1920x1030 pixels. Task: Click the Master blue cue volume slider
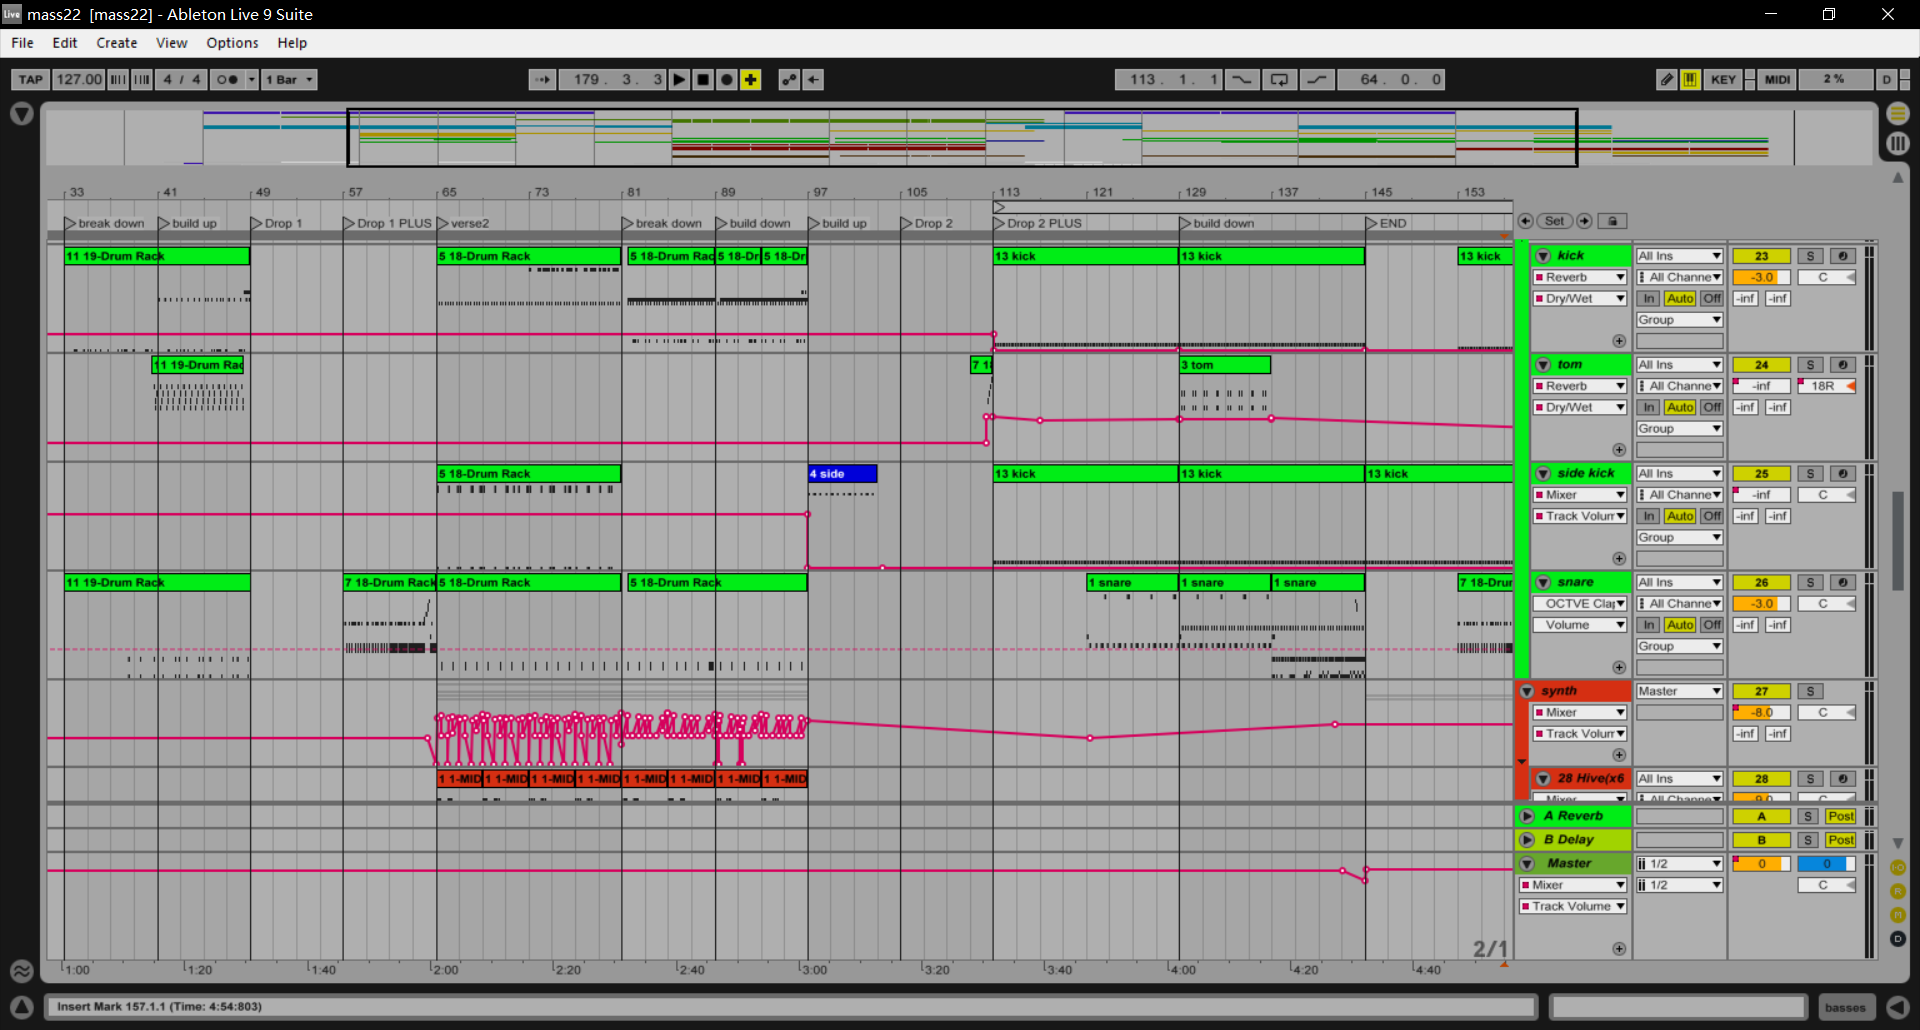pyautogui.click(x=1826, y=864)
